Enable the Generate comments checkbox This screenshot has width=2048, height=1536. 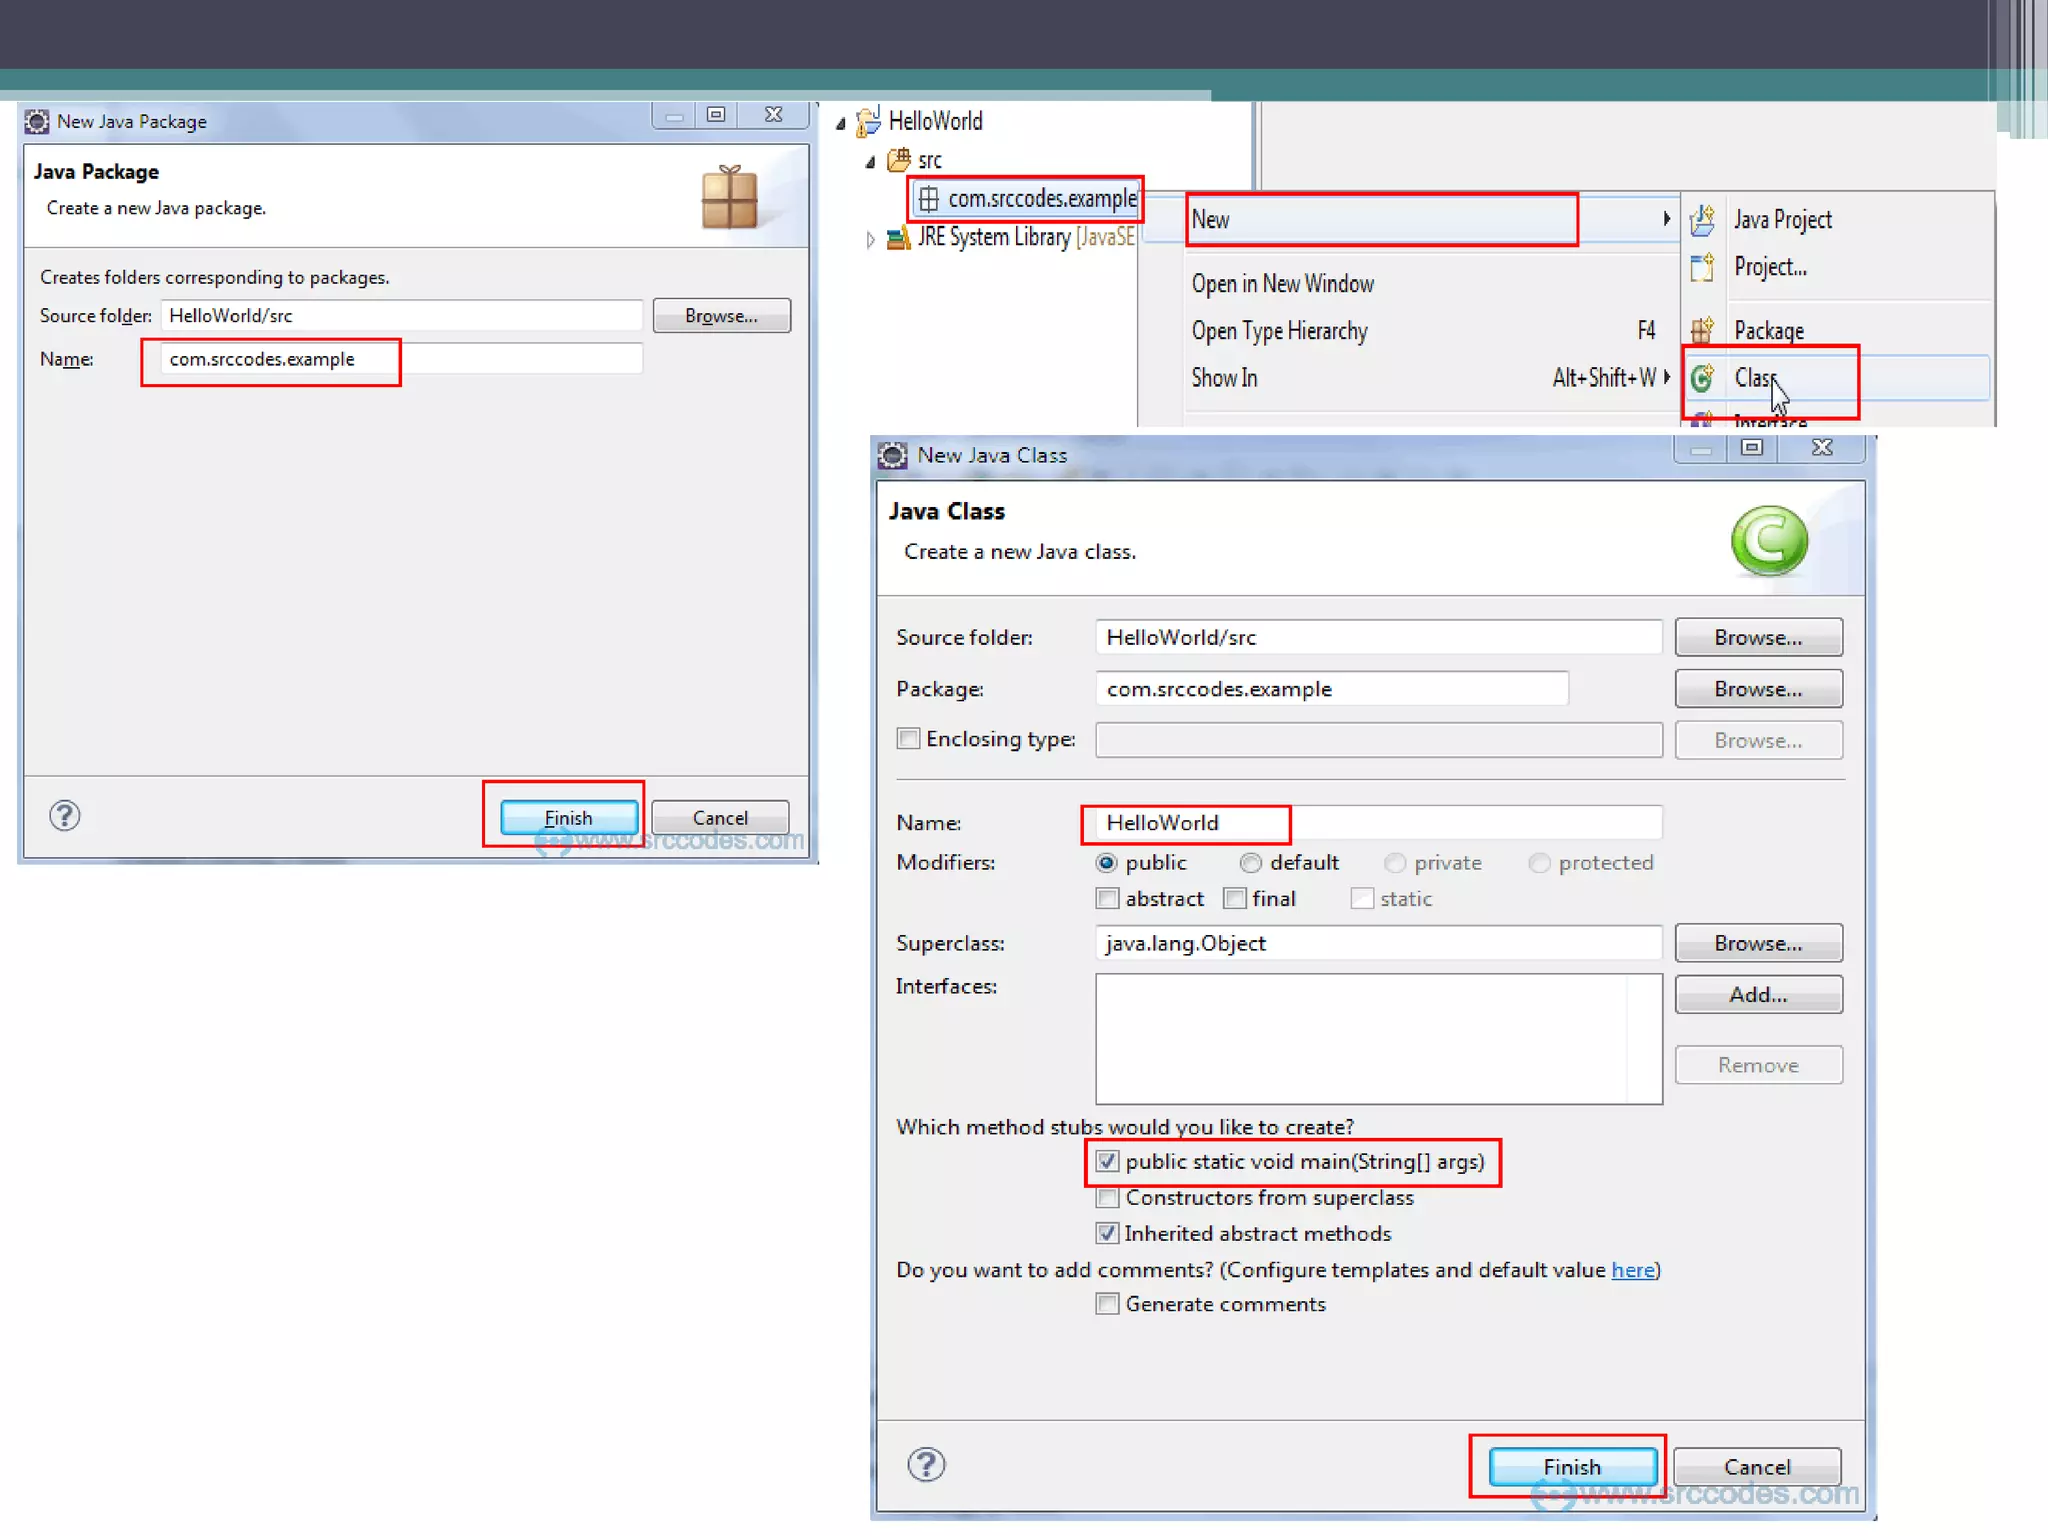[x=1107, y=1304]
